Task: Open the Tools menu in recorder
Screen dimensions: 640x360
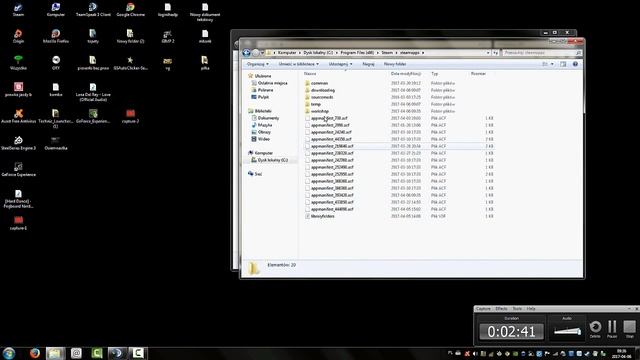Action: 517,309
